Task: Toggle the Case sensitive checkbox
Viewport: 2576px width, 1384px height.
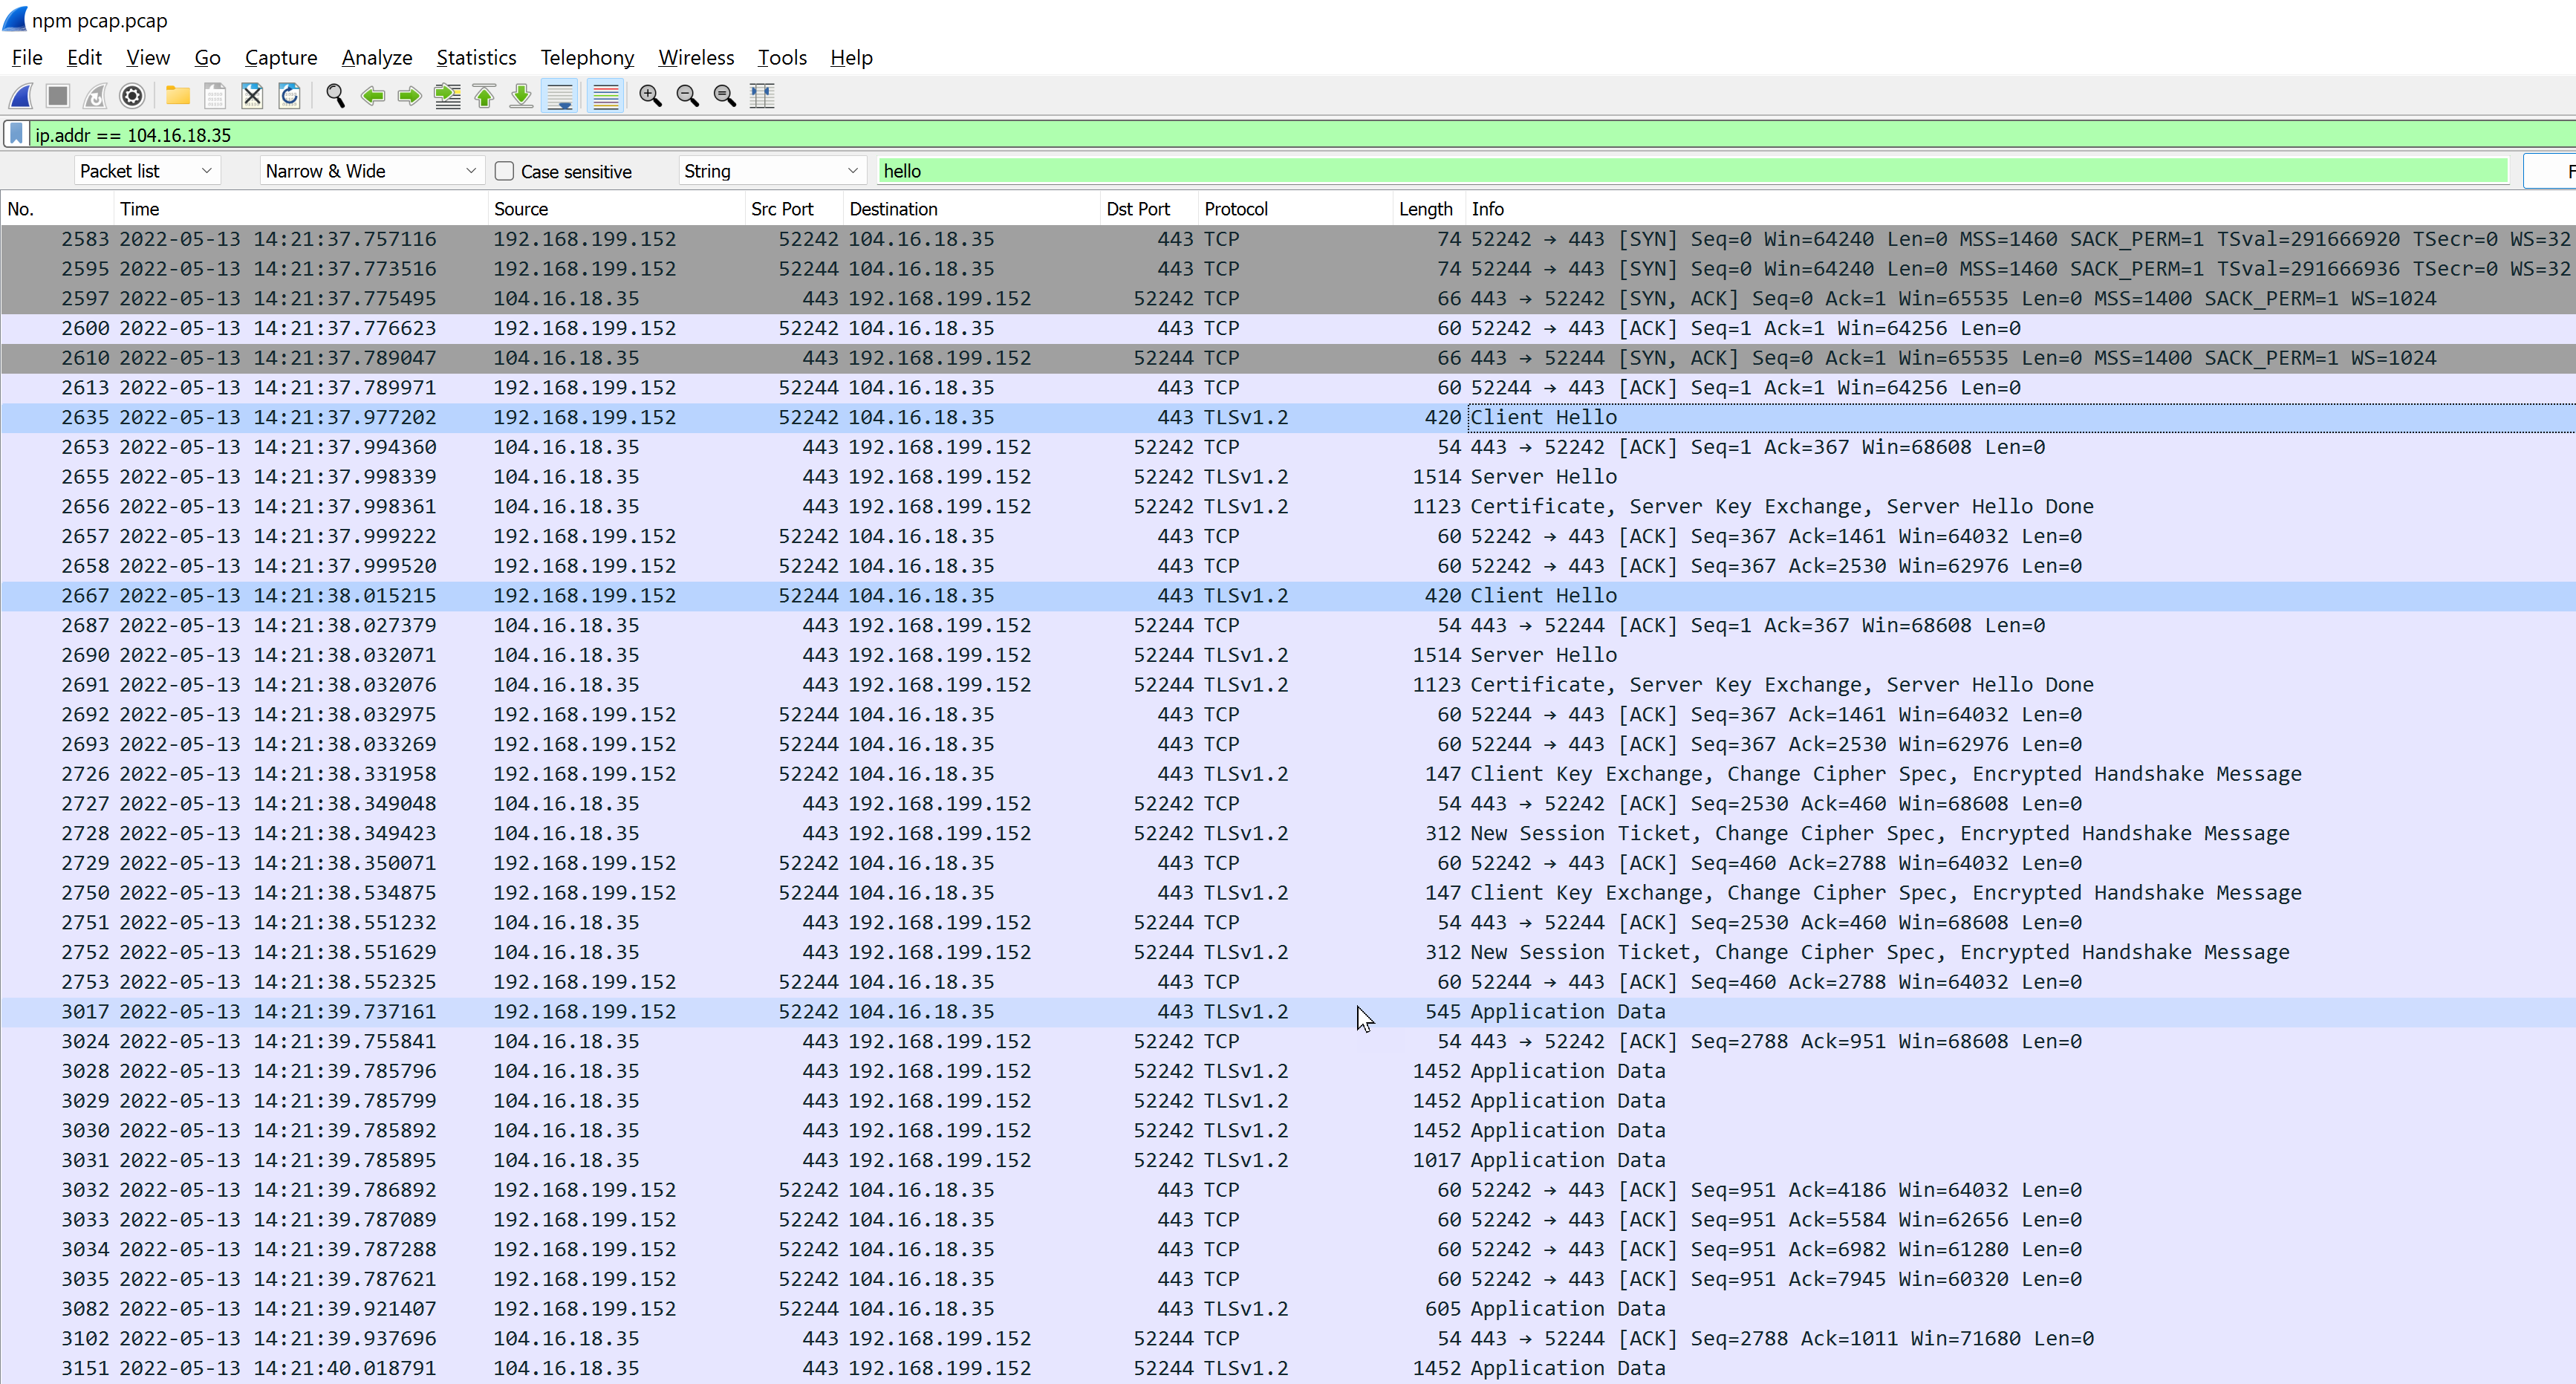Action: [505, 171]
